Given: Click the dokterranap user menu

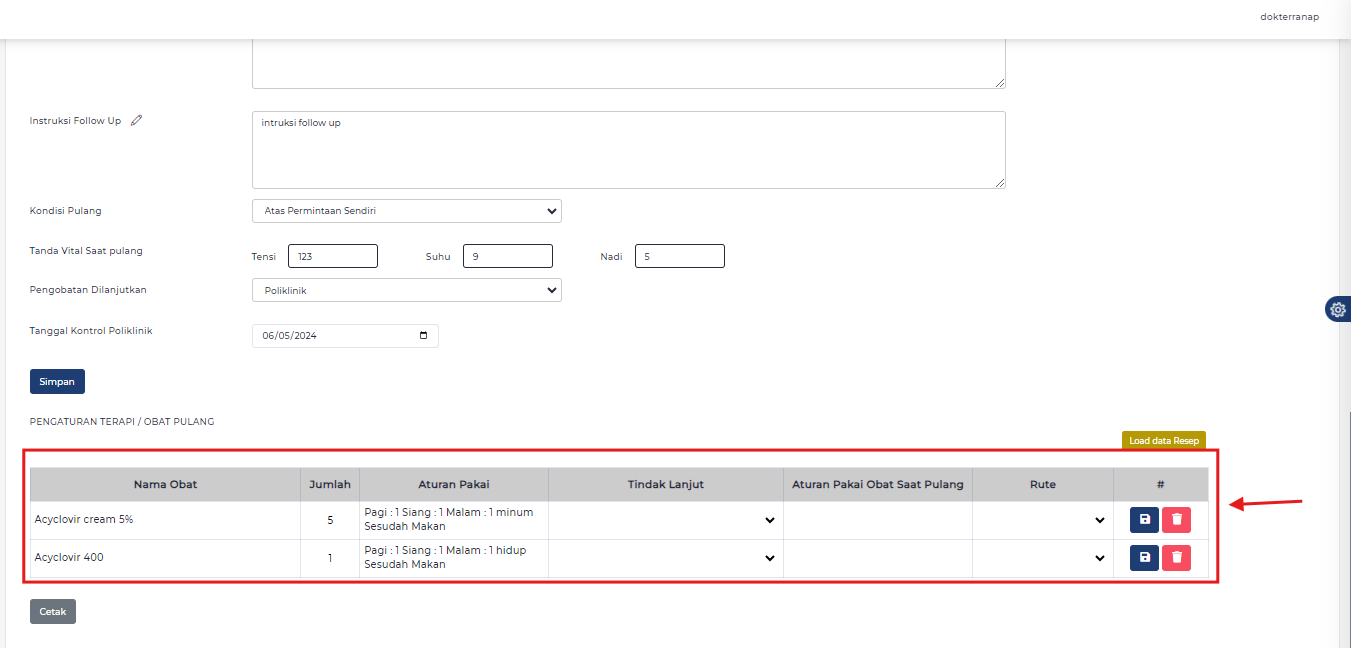Looking at the screenshot, I should tap(1289, 17).
